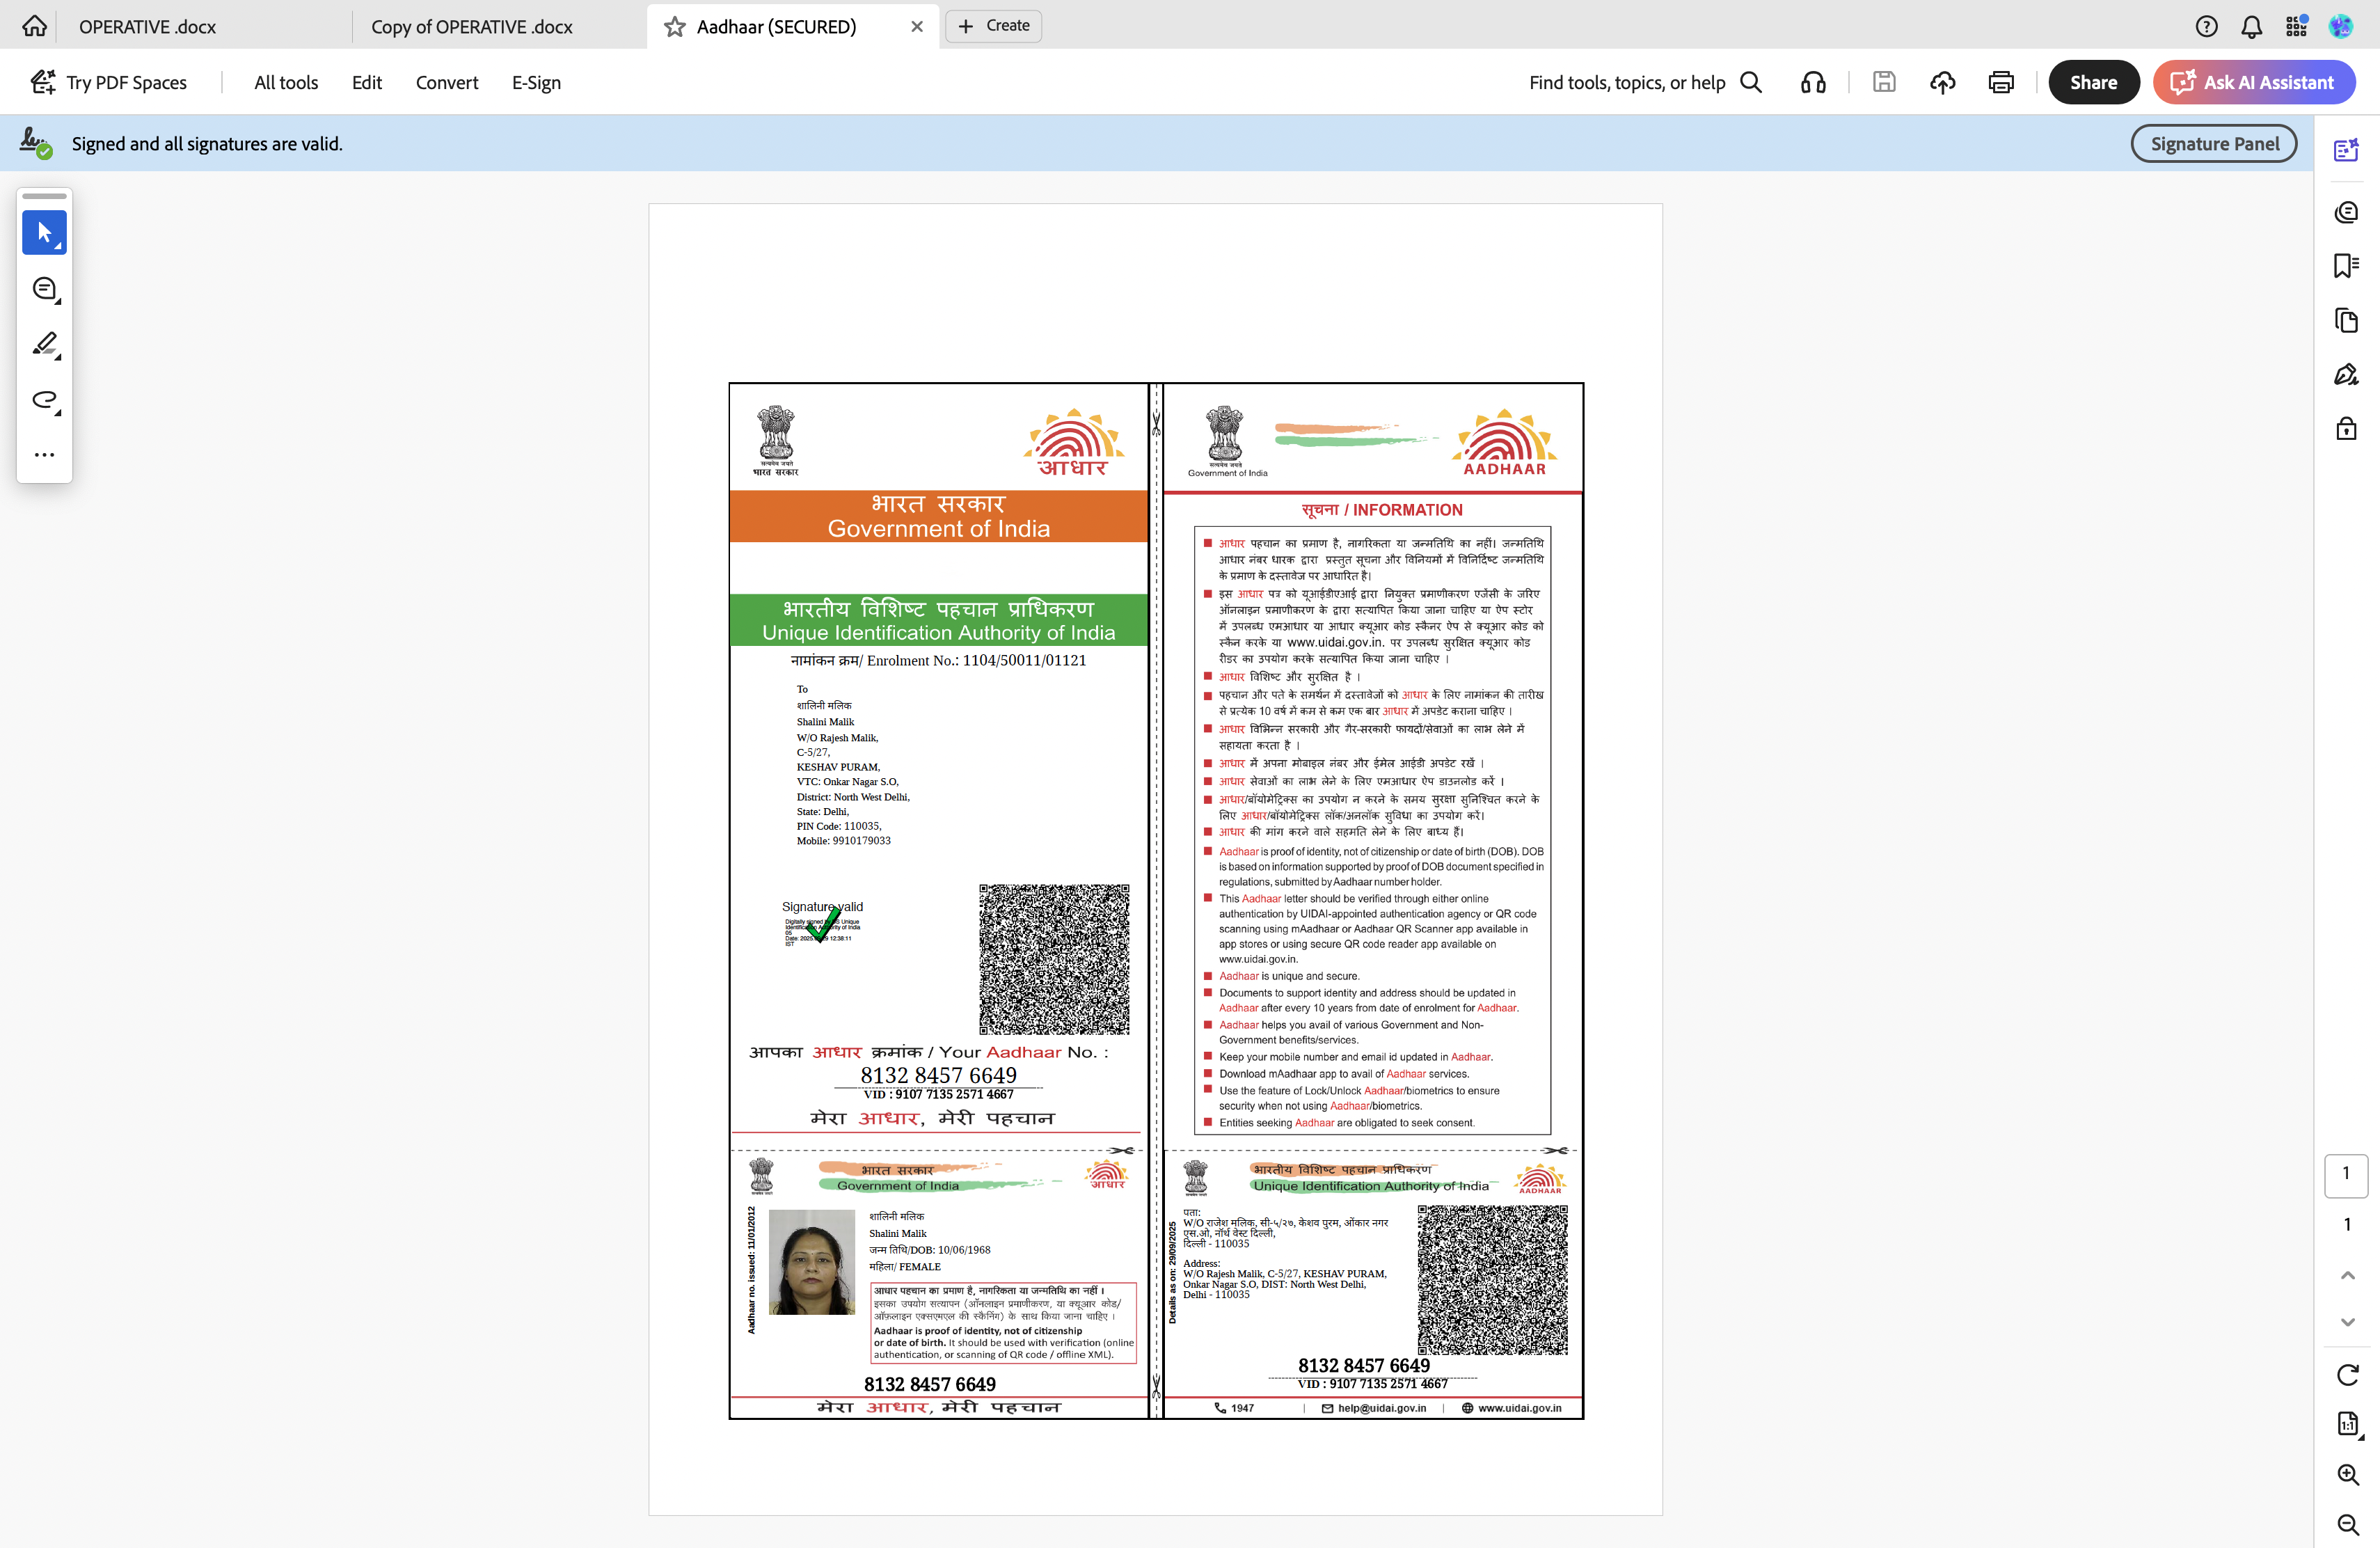2380x1548 pixels.
Task: Go to the next page with the down chevron
Action: pos(2347,1322)
